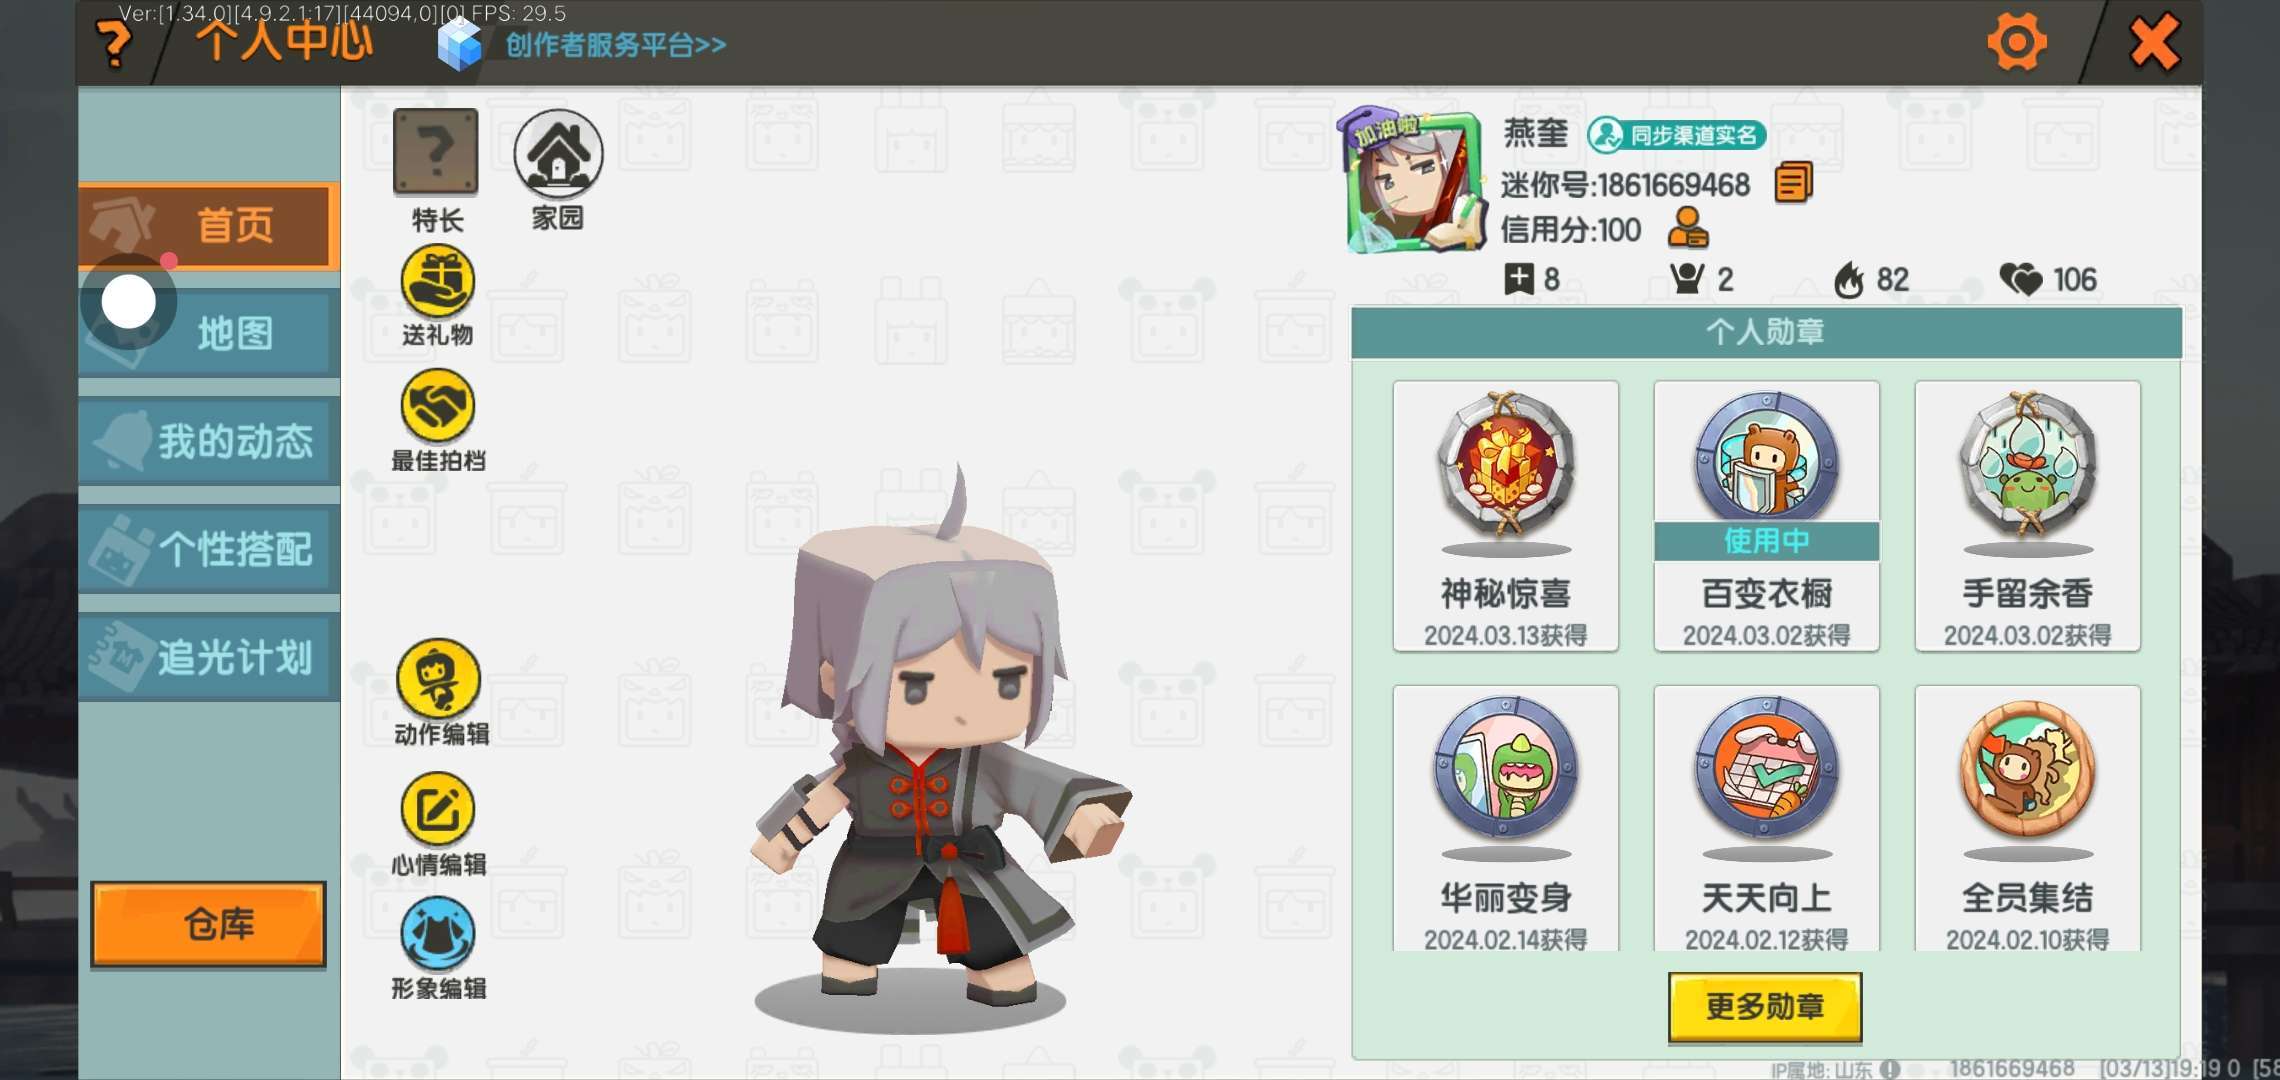This screenshot has width=2280, height=1080.
Task: Open the 动作编辑 action editor icon
Action: (438, 679)
